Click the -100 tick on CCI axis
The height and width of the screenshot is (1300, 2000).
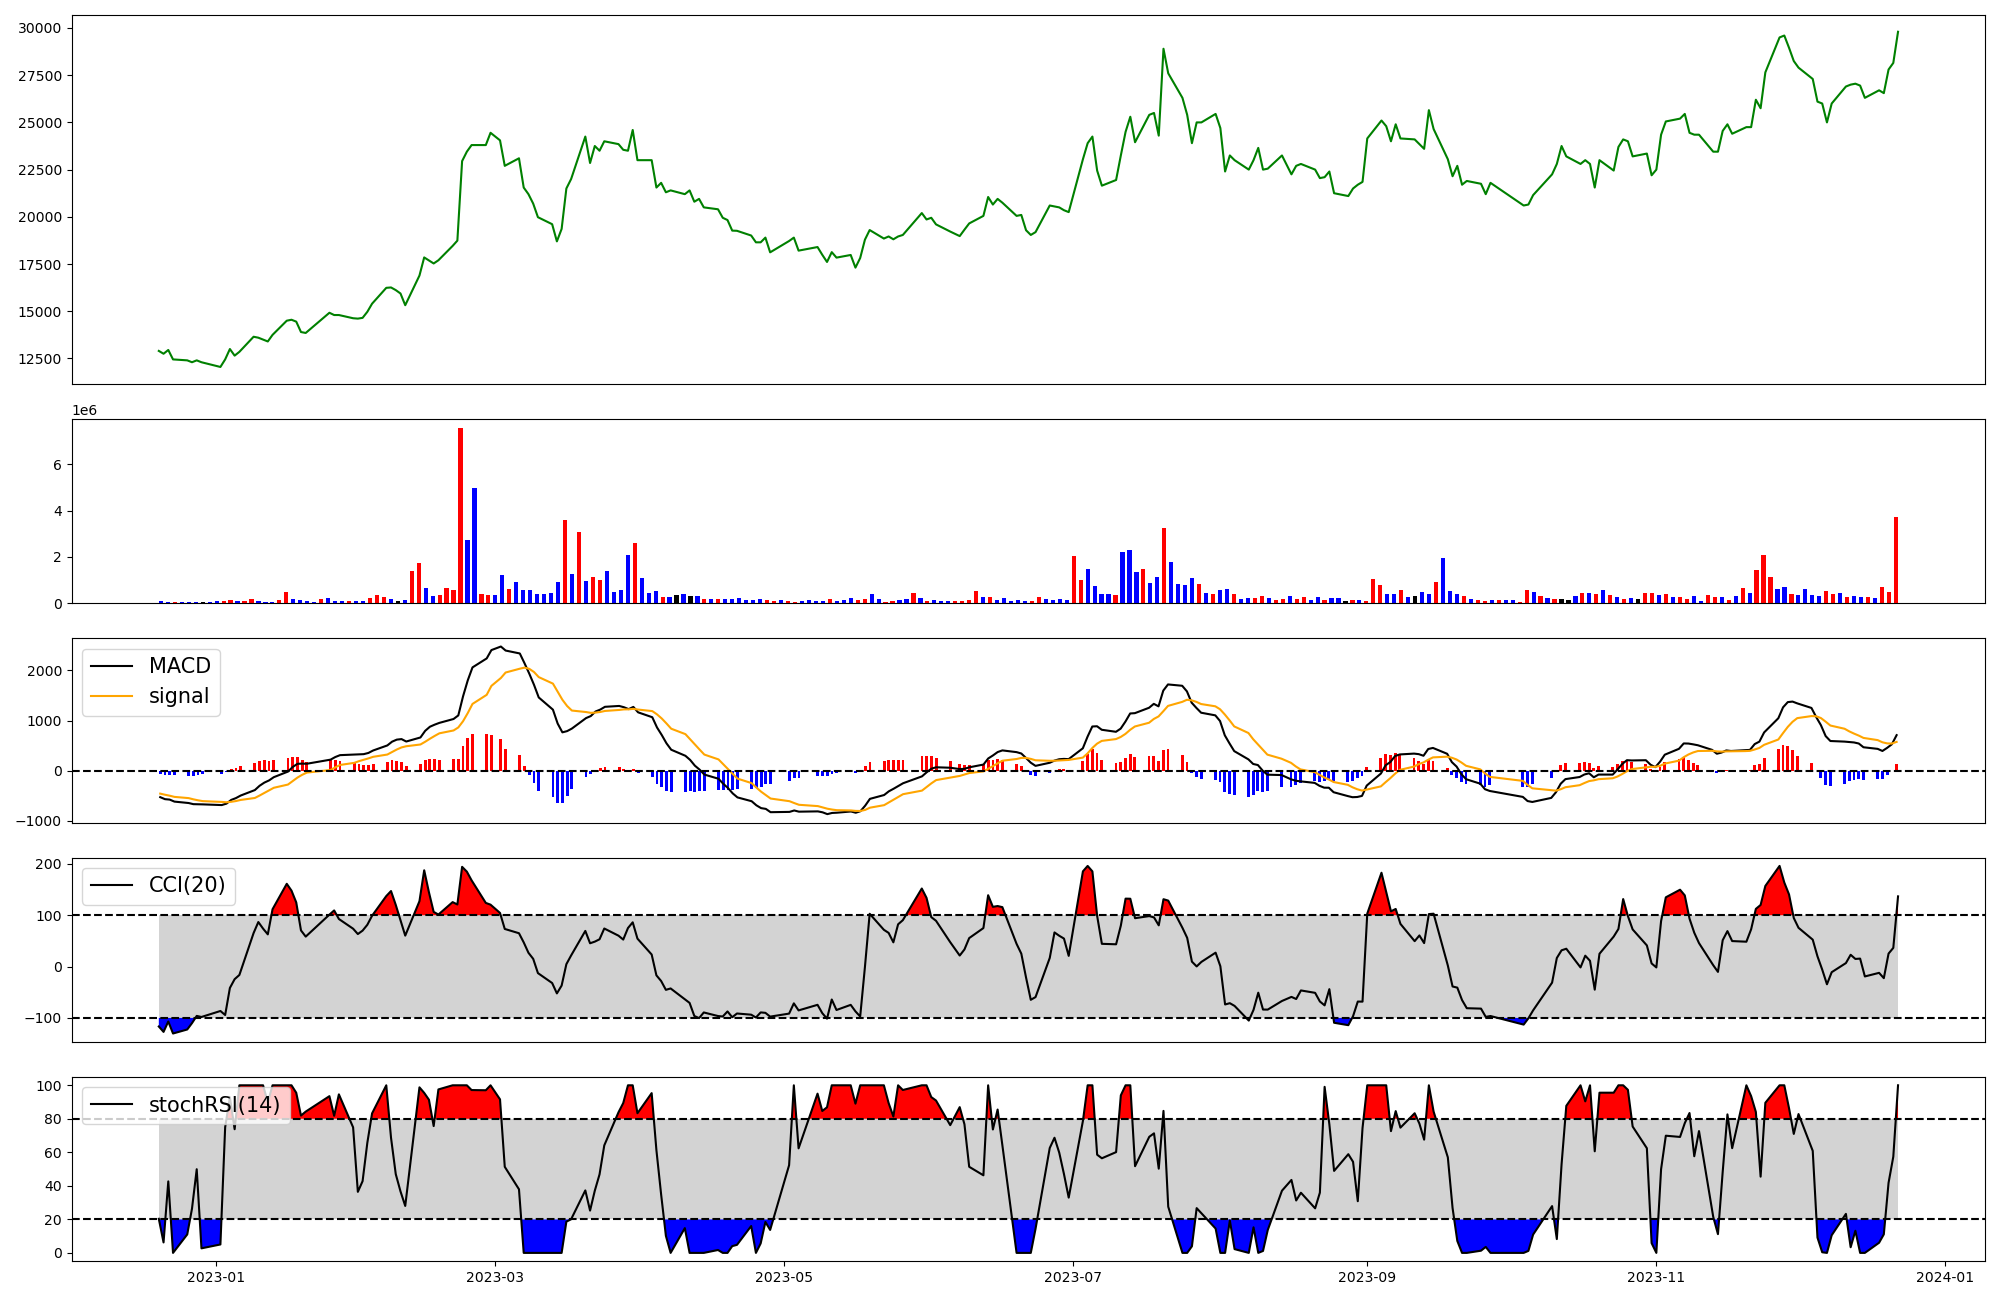(44, 1018)
